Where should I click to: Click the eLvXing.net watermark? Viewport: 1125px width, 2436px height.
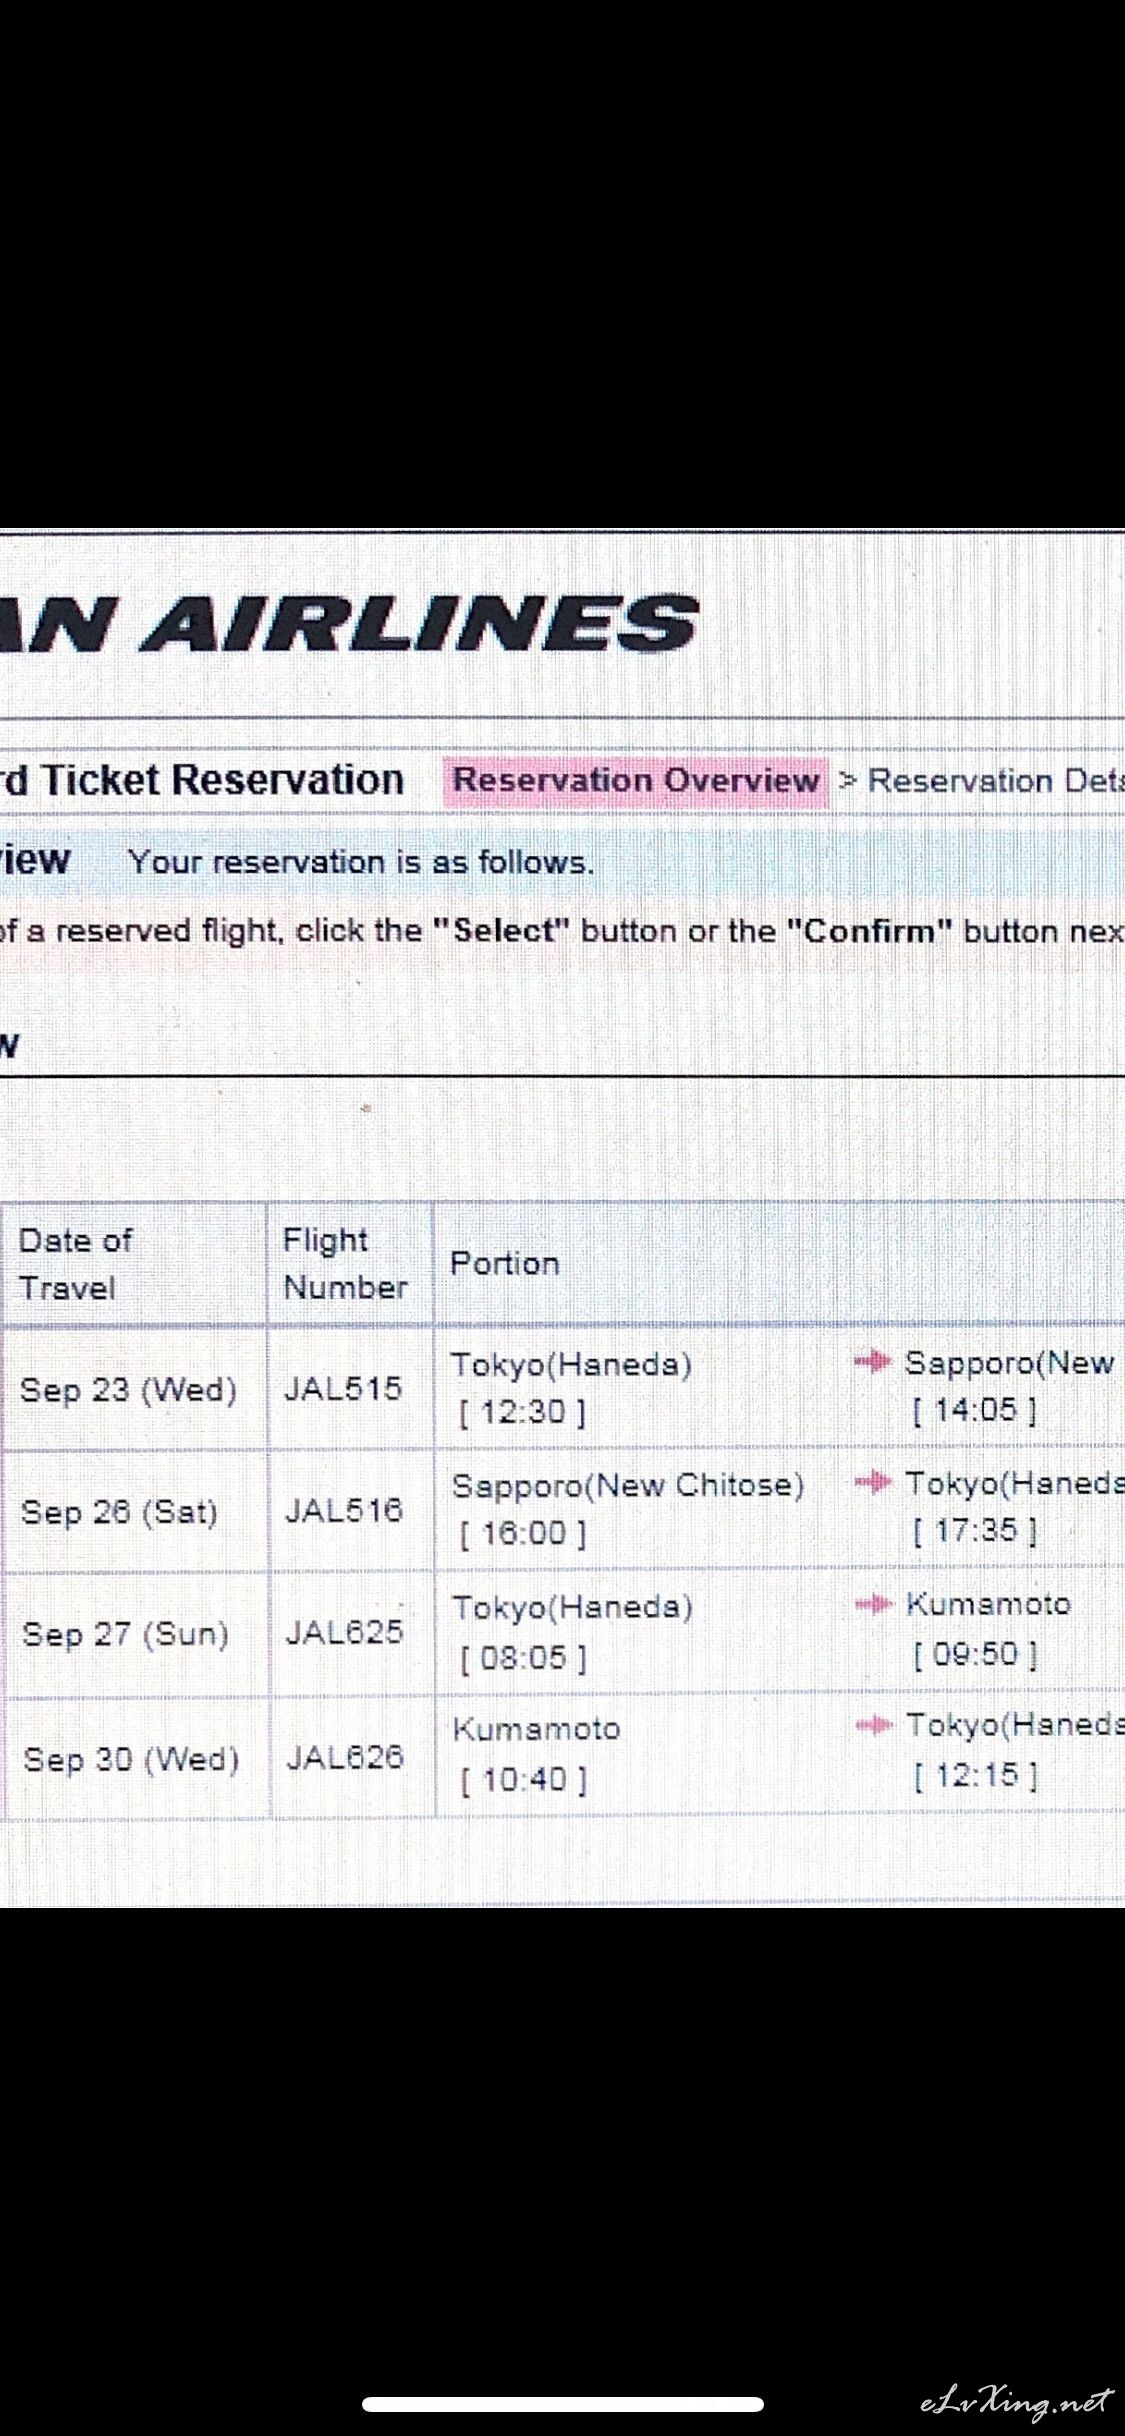(1014, 2400)
